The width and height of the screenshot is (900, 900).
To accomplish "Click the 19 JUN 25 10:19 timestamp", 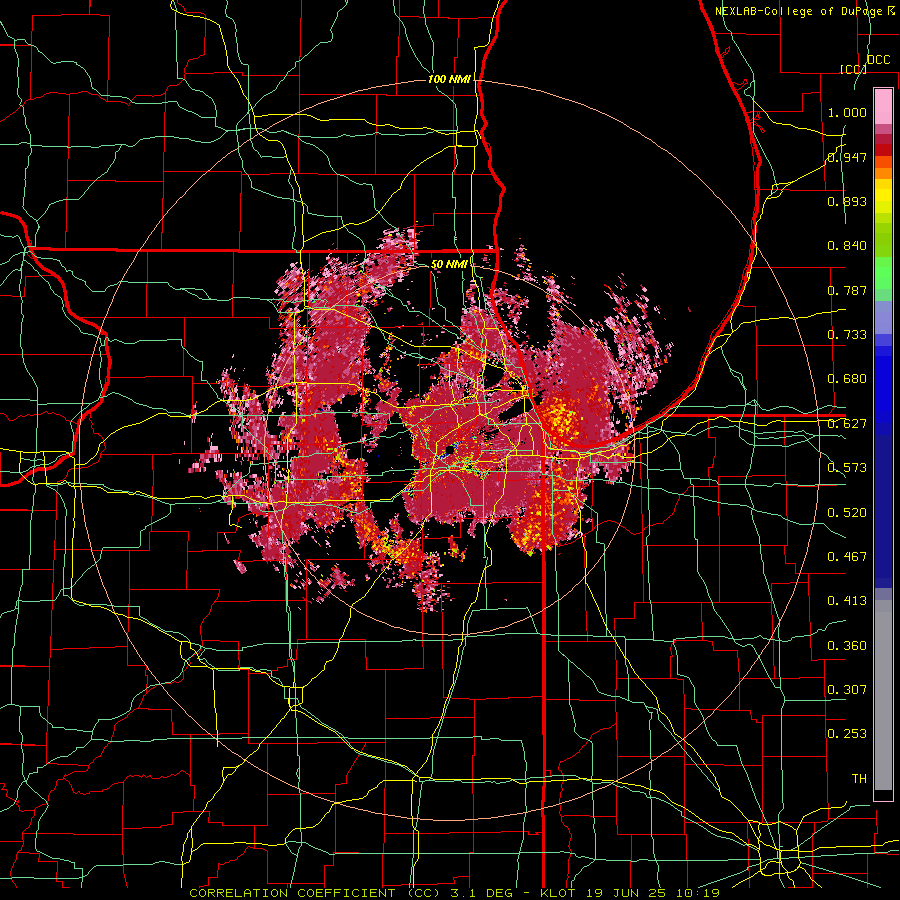I will point(651,893).
